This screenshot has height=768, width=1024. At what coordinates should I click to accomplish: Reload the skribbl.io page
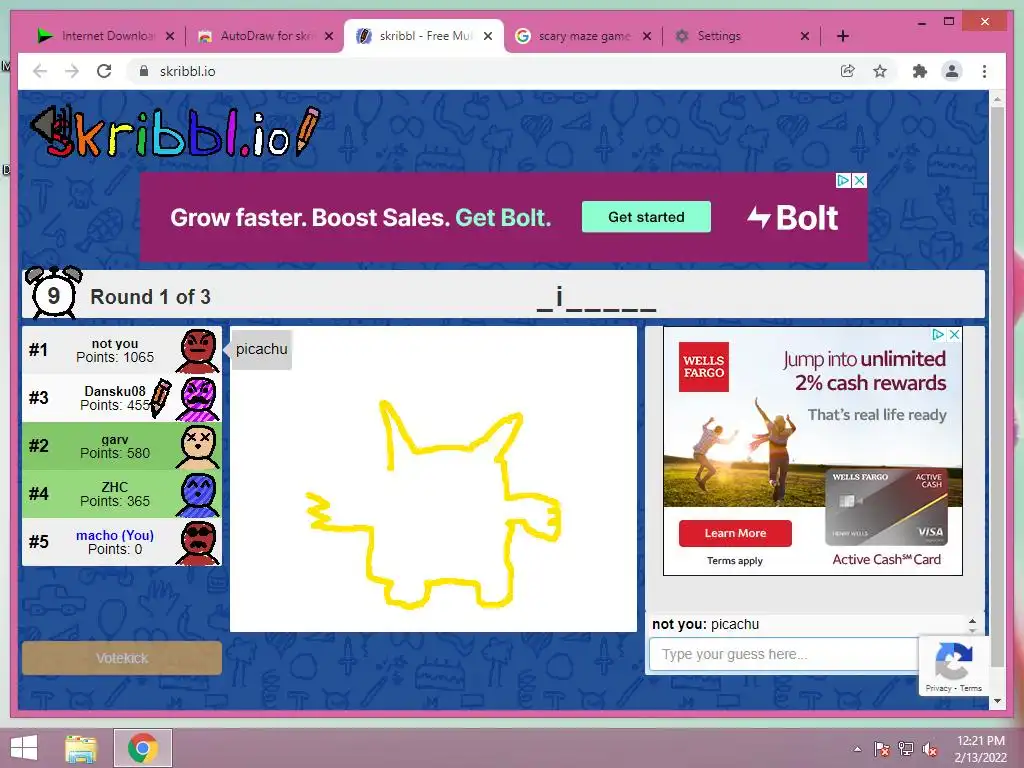pyautogui.click(x=104, y=71)
